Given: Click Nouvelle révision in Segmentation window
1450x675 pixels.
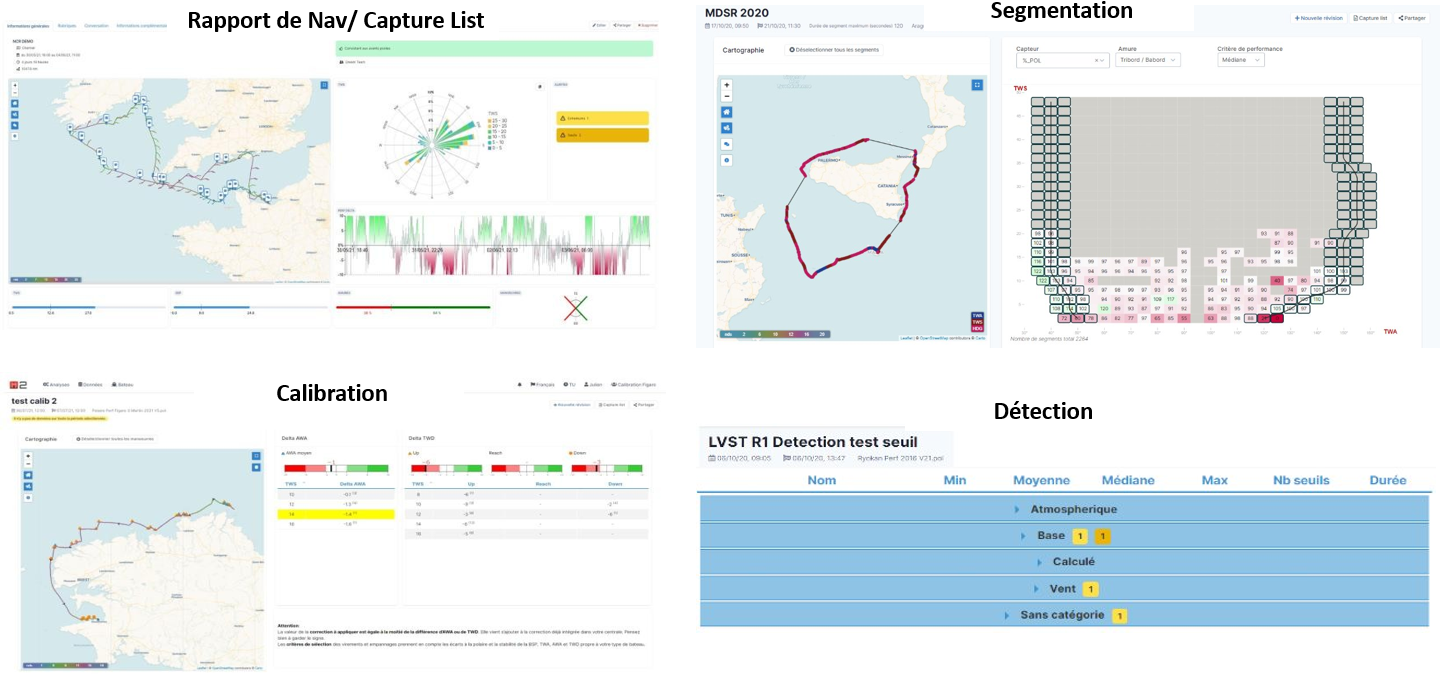Looking at the screenshot, I should (1318, 18).
